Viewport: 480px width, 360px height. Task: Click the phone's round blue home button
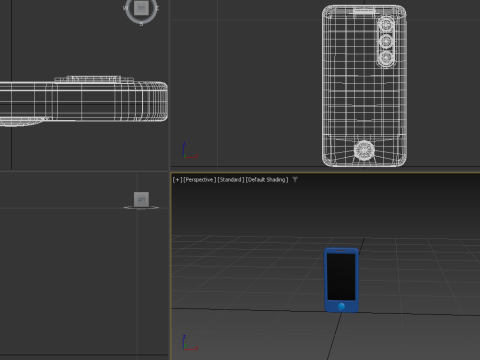341,306
